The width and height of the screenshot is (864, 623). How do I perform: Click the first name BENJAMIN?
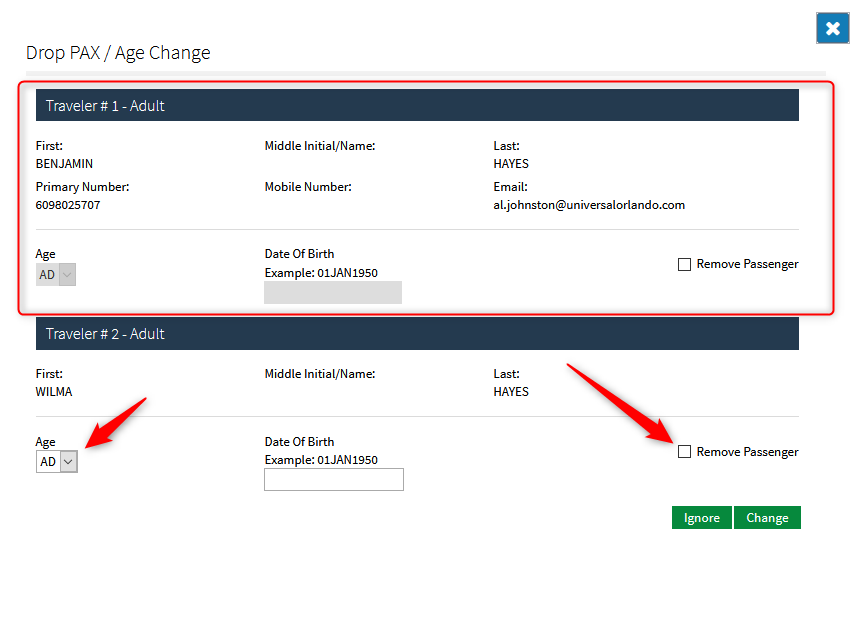[x=64, y=164]
